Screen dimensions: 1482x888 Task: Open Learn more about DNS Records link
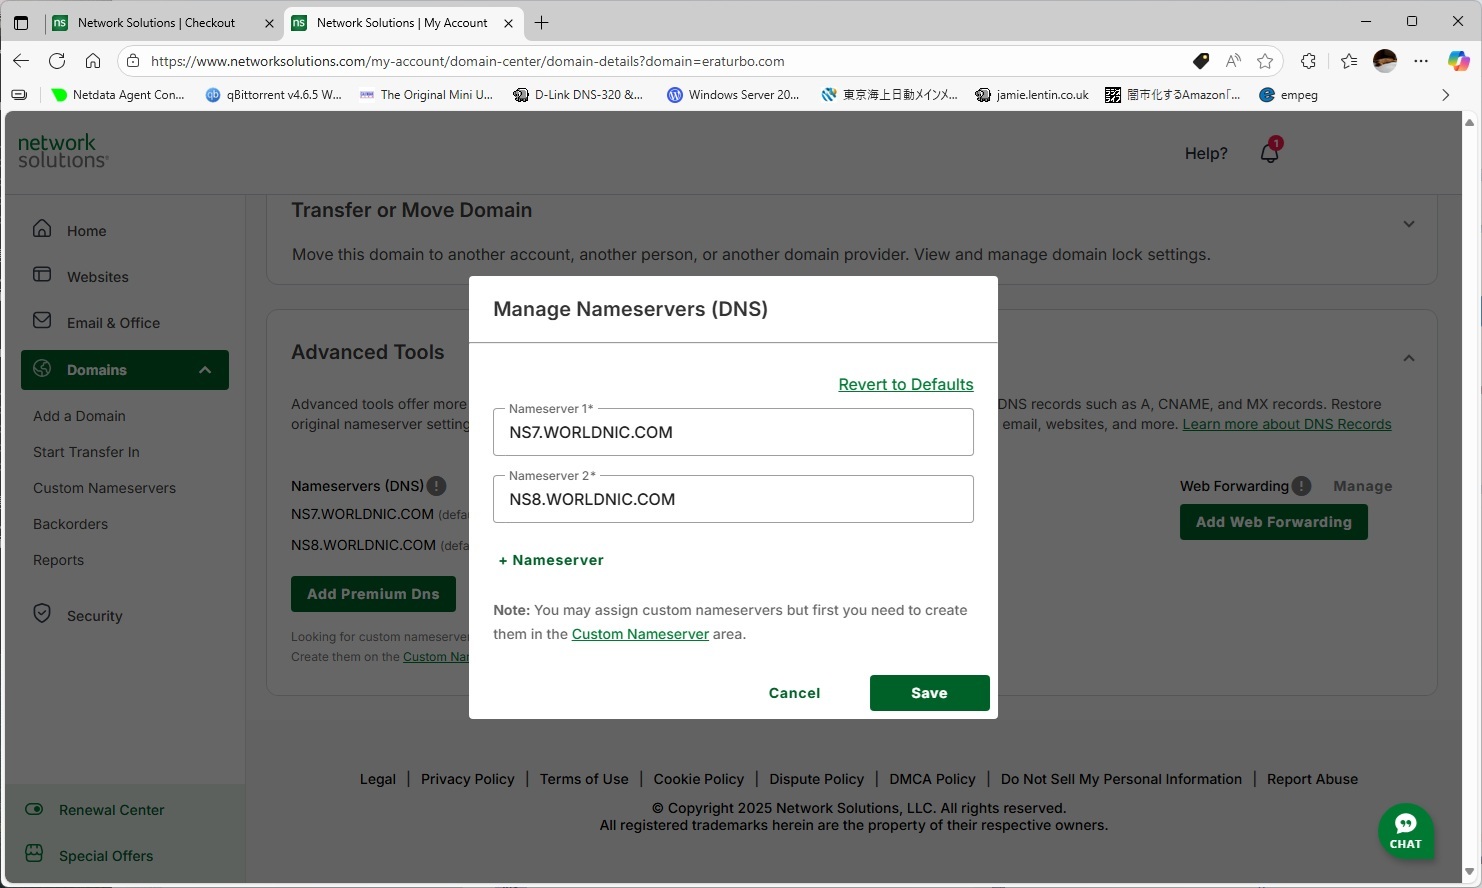tap(1287, 424)
